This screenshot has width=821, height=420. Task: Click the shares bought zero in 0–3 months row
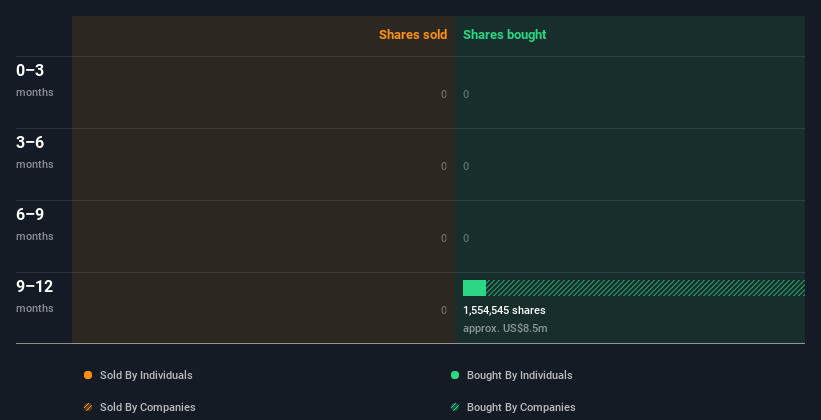click(x=466, y=94)
